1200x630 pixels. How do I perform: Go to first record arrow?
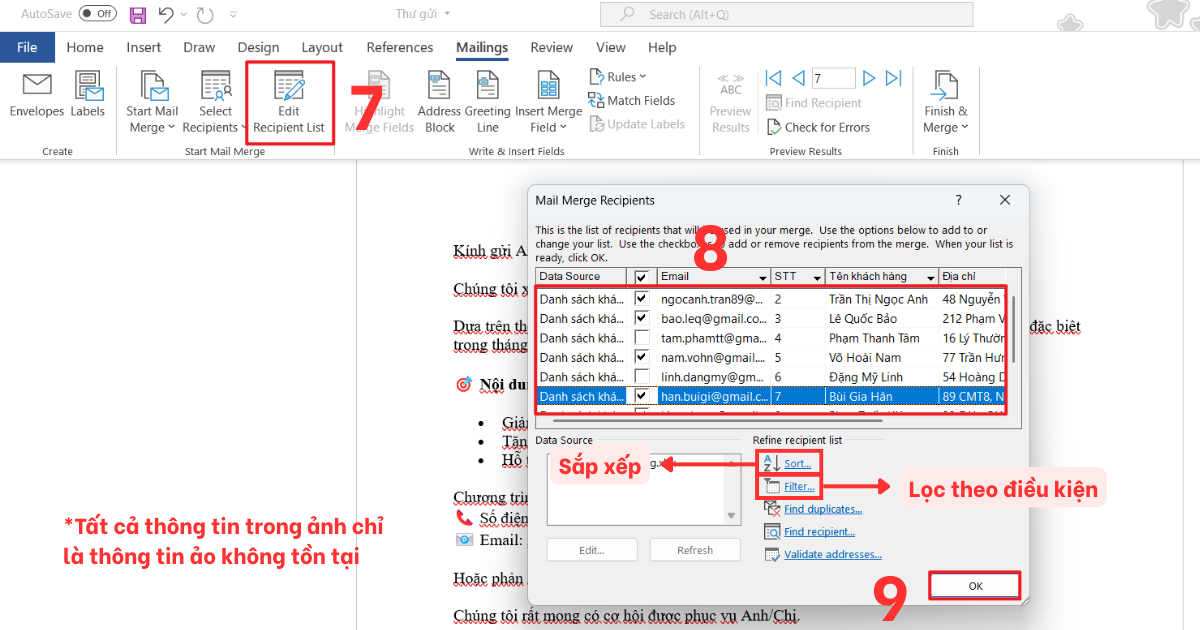click(773, 78)
